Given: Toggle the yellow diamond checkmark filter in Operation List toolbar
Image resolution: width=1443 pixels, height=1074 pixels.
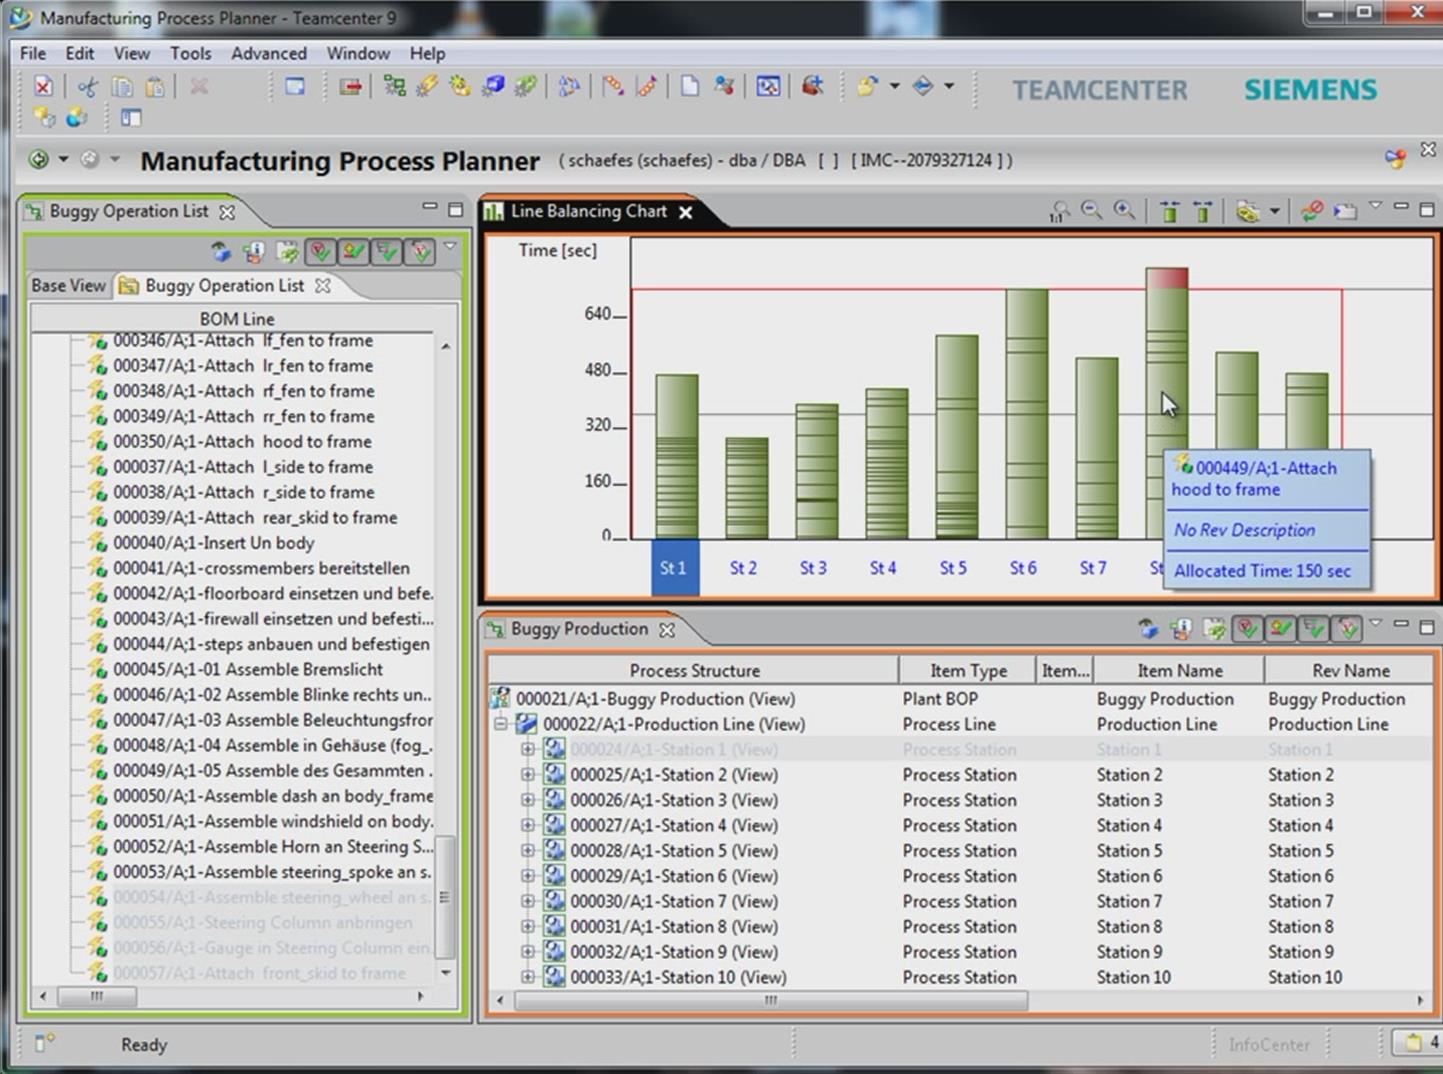Looking at the screenshot, I should 353,252.
